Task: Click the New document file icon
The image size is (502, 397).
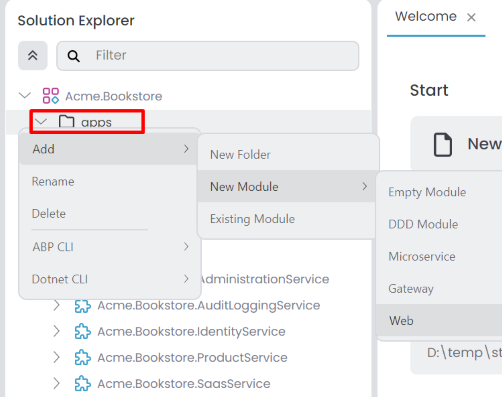Action: tap(443, 144)
